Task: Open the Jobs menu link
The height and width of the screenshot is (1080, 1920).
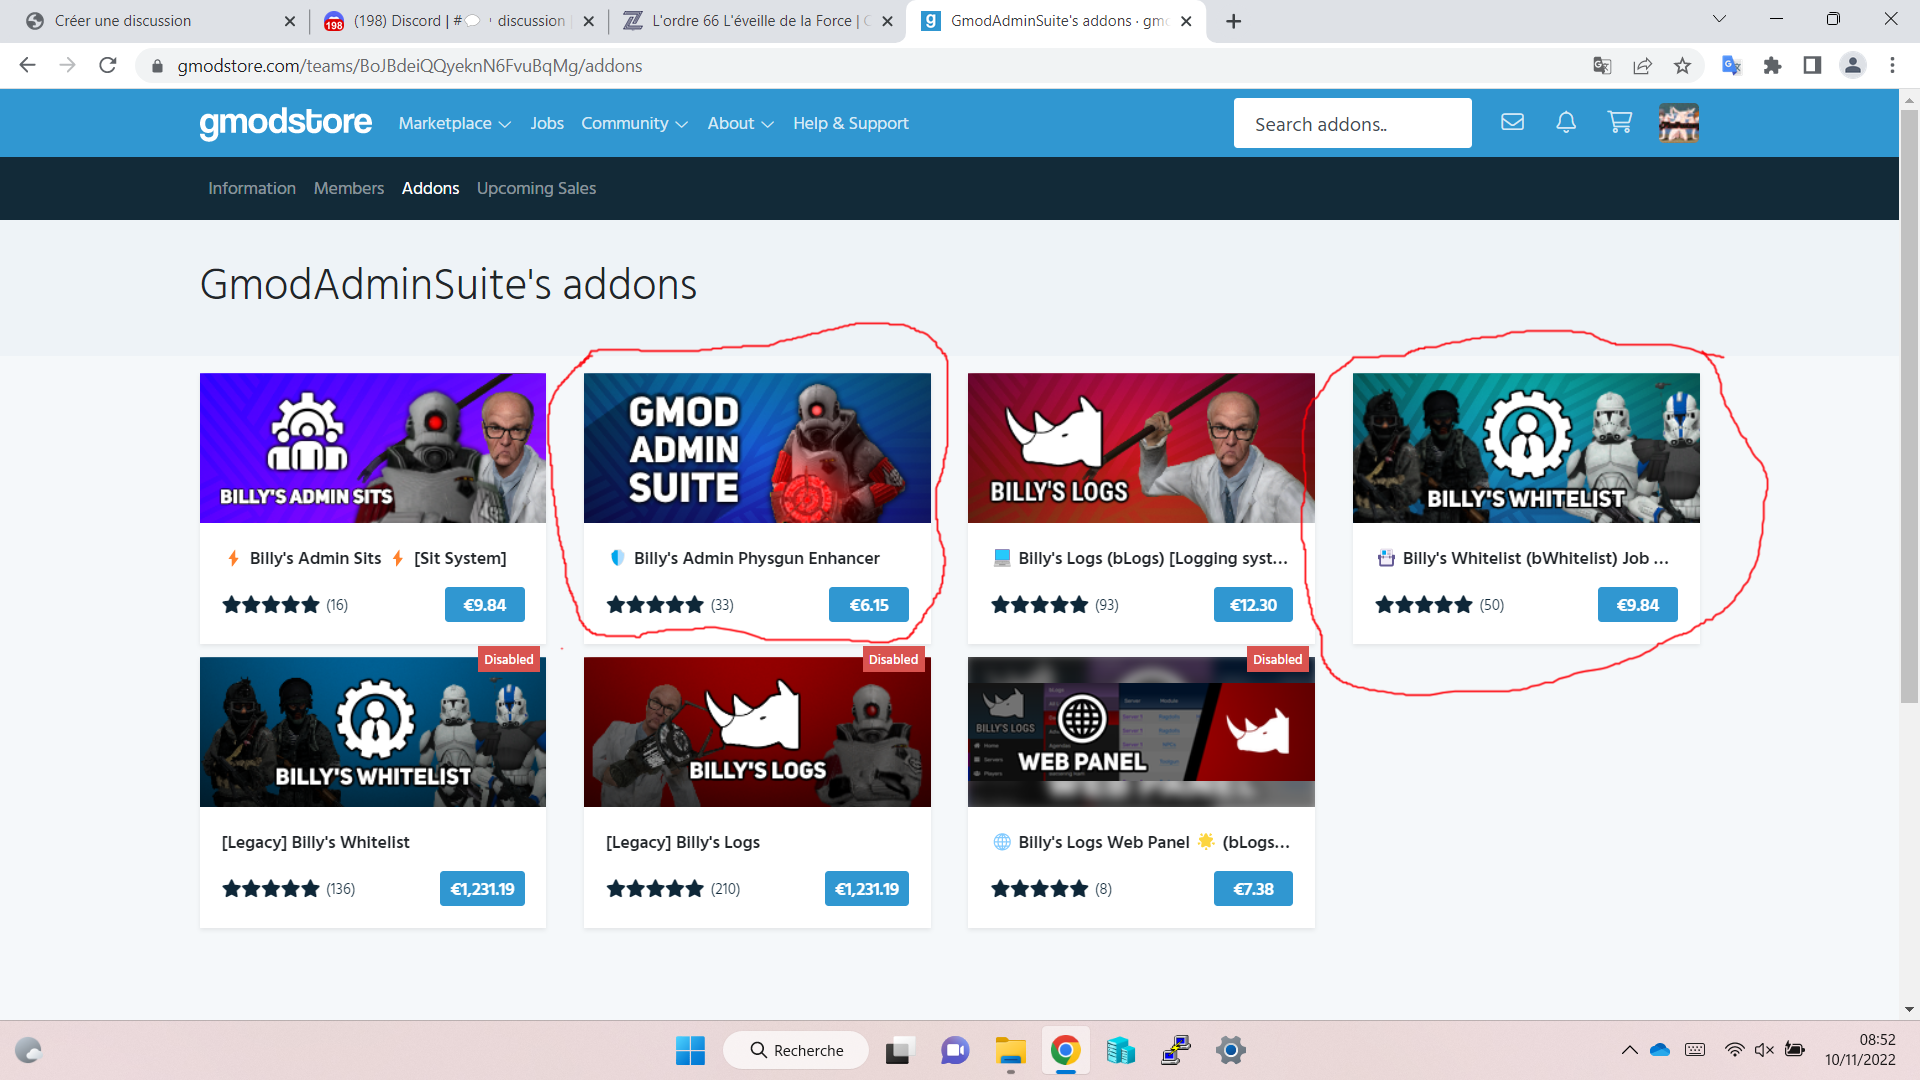Action: [546, 123]
